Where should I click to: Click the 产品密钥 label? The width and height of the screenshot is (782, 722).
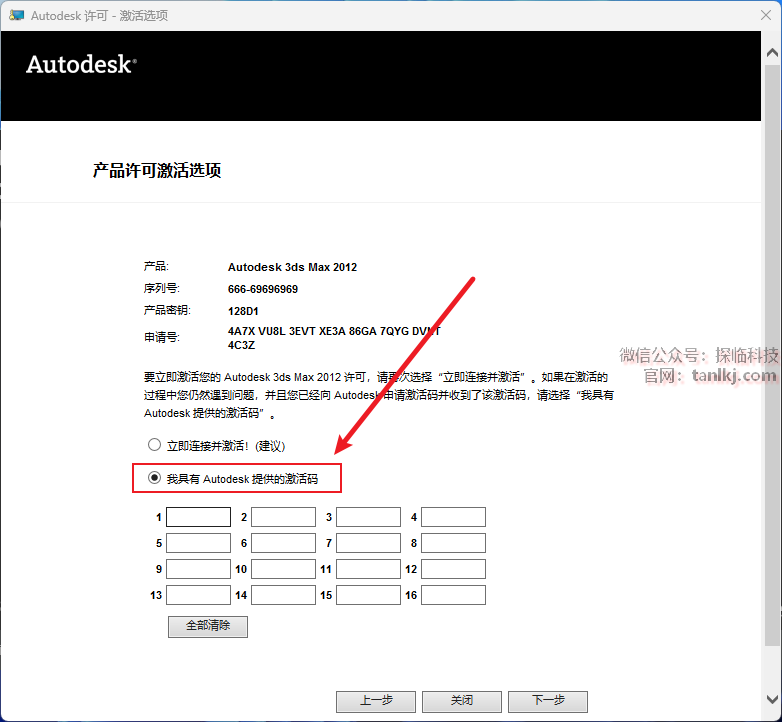(x=167, y=310)
